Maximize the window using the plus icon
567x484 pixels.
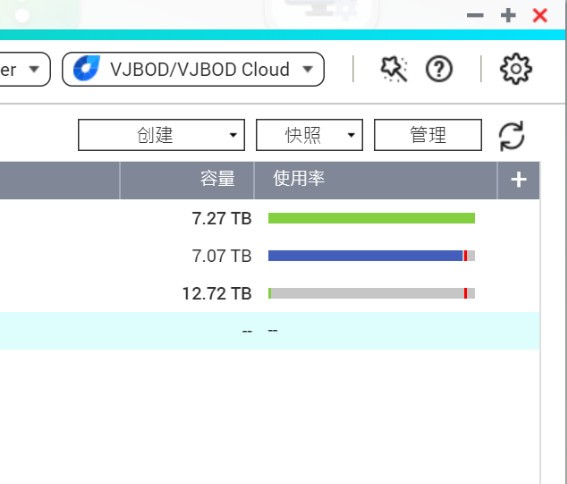click(x=508, y=15)
